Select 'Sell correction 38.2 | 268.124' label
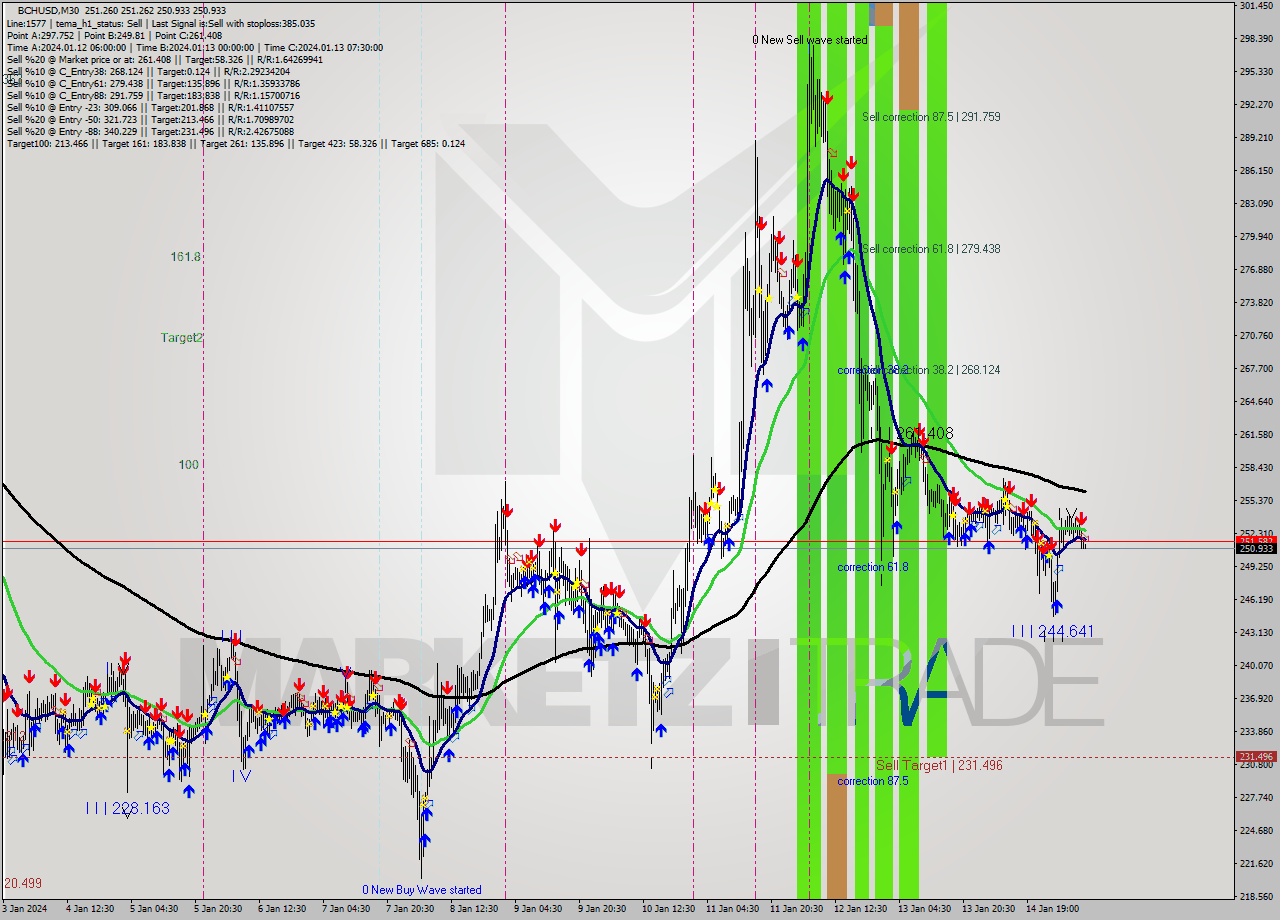The height and width of the screenshot is (920, 1280). tap(931, 370)
